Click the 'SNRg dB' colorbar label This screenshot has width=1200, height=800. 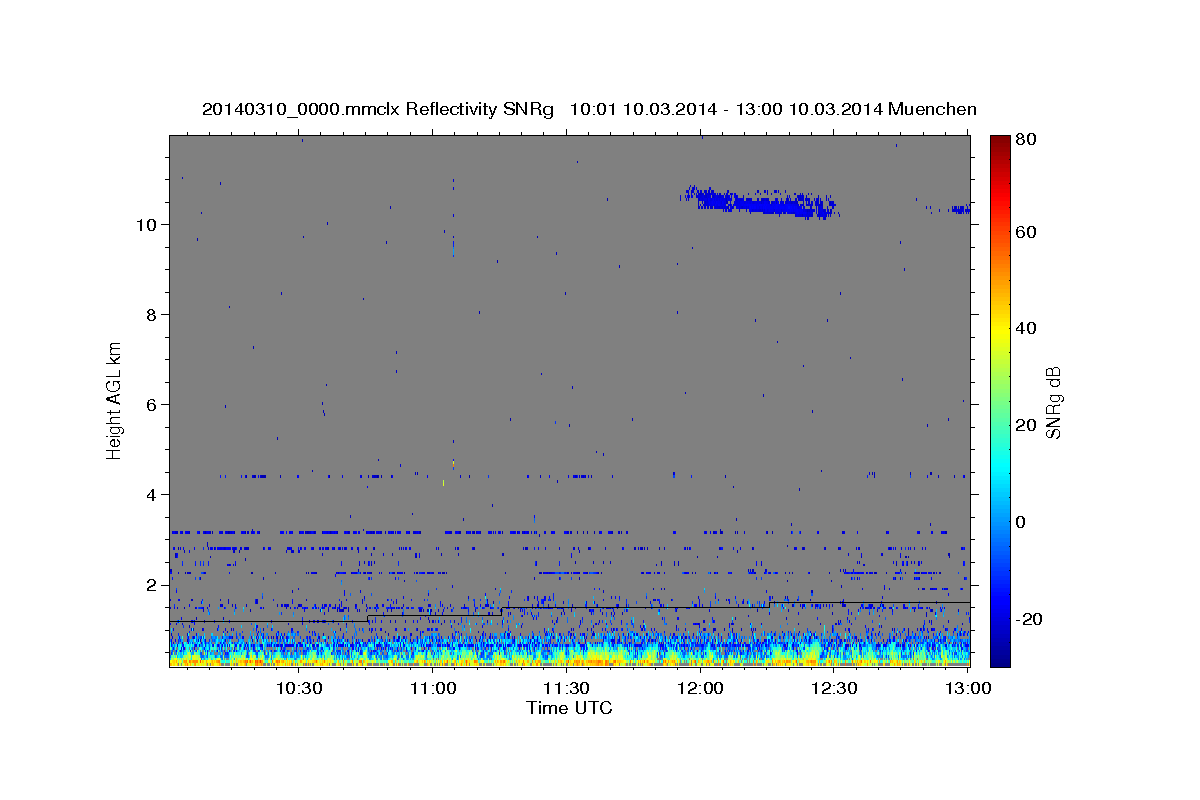[1053, 402]
